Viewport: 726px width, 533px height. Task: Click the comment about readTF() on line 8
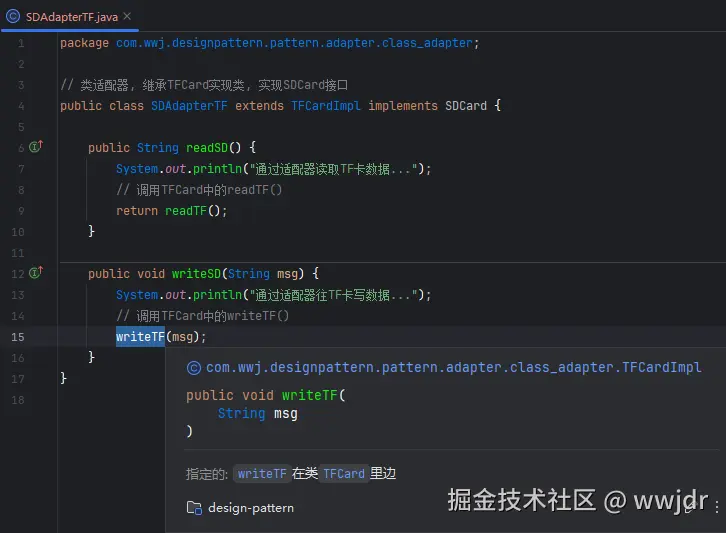click(199, 190)
